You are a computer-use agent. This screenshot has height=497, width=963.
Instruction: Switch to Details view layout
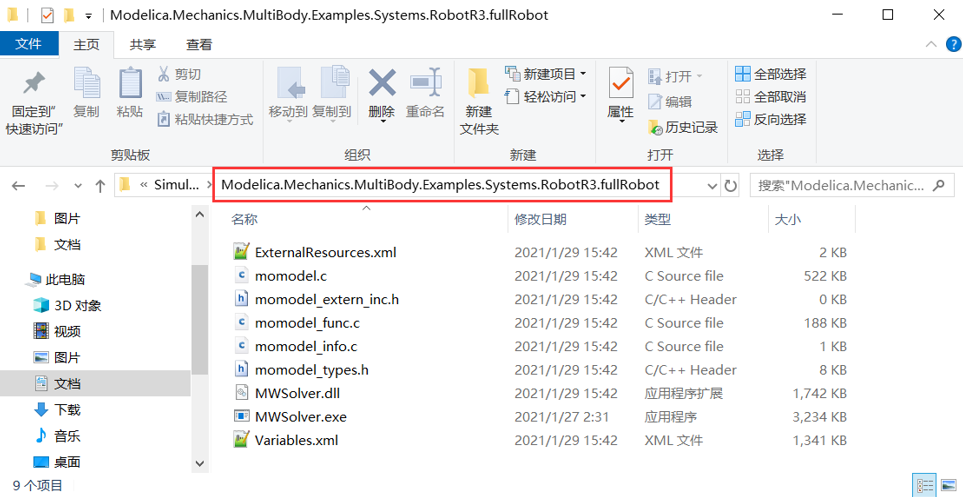tap(924, 485)
